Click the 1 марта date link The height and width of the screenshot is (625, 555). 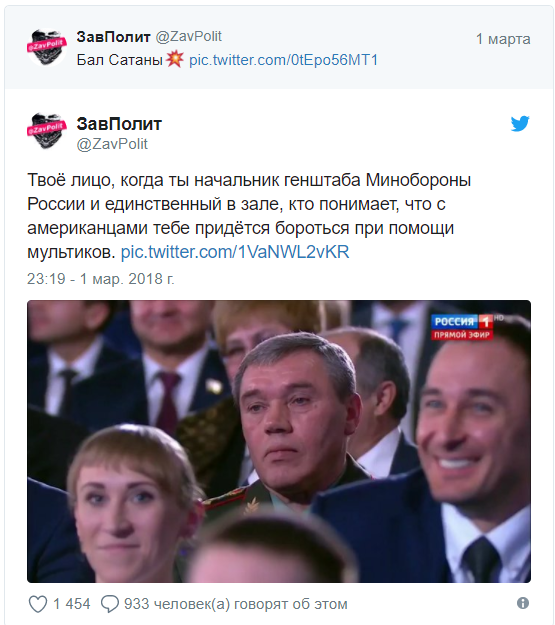point(503,39)
